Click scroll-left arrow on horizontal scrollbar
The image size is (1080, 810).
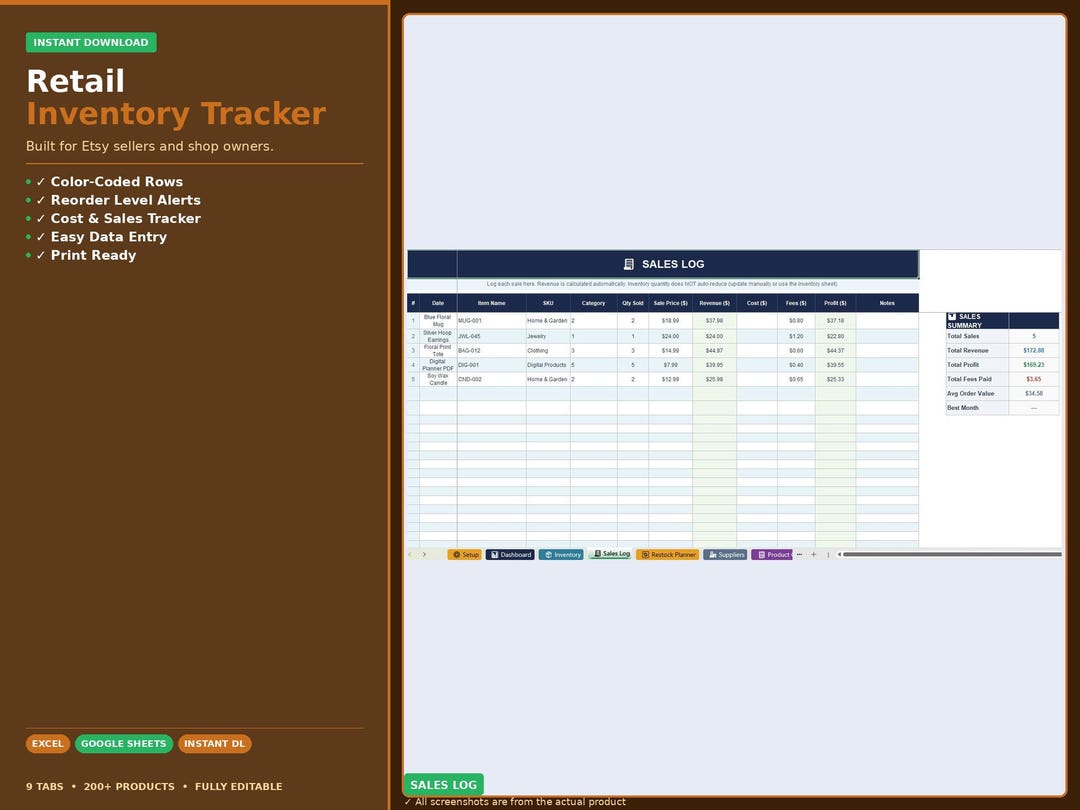pyautogui.click(x=839, y=554)
